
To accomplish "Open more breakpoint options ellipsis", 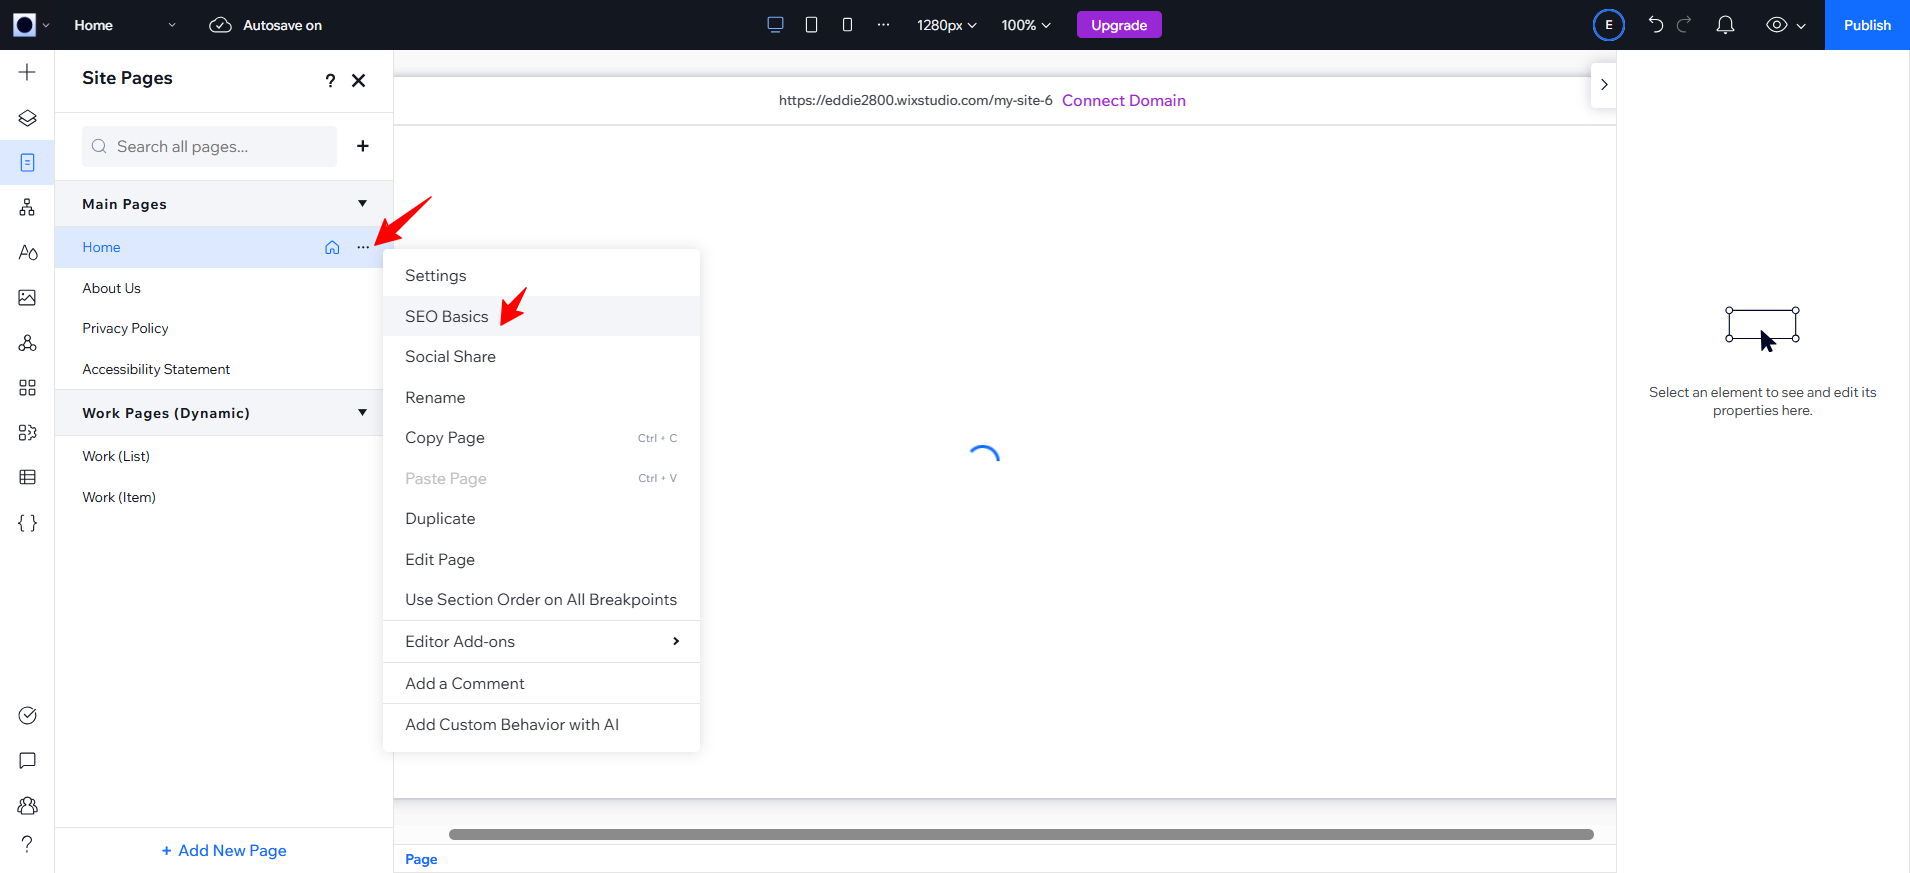I will click(x=883, y=25).
